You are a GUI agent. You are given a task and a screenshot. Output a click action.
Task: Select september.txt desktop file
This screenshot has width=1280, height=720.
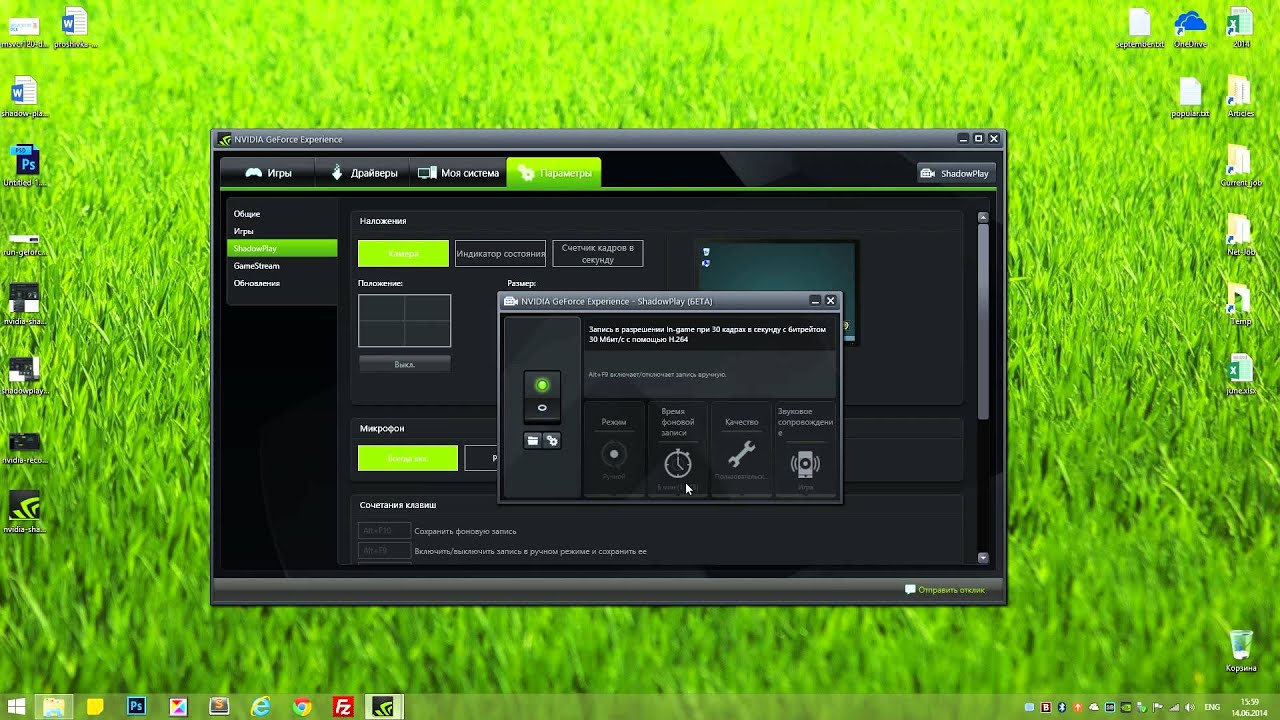click(x=1140, y=28)
